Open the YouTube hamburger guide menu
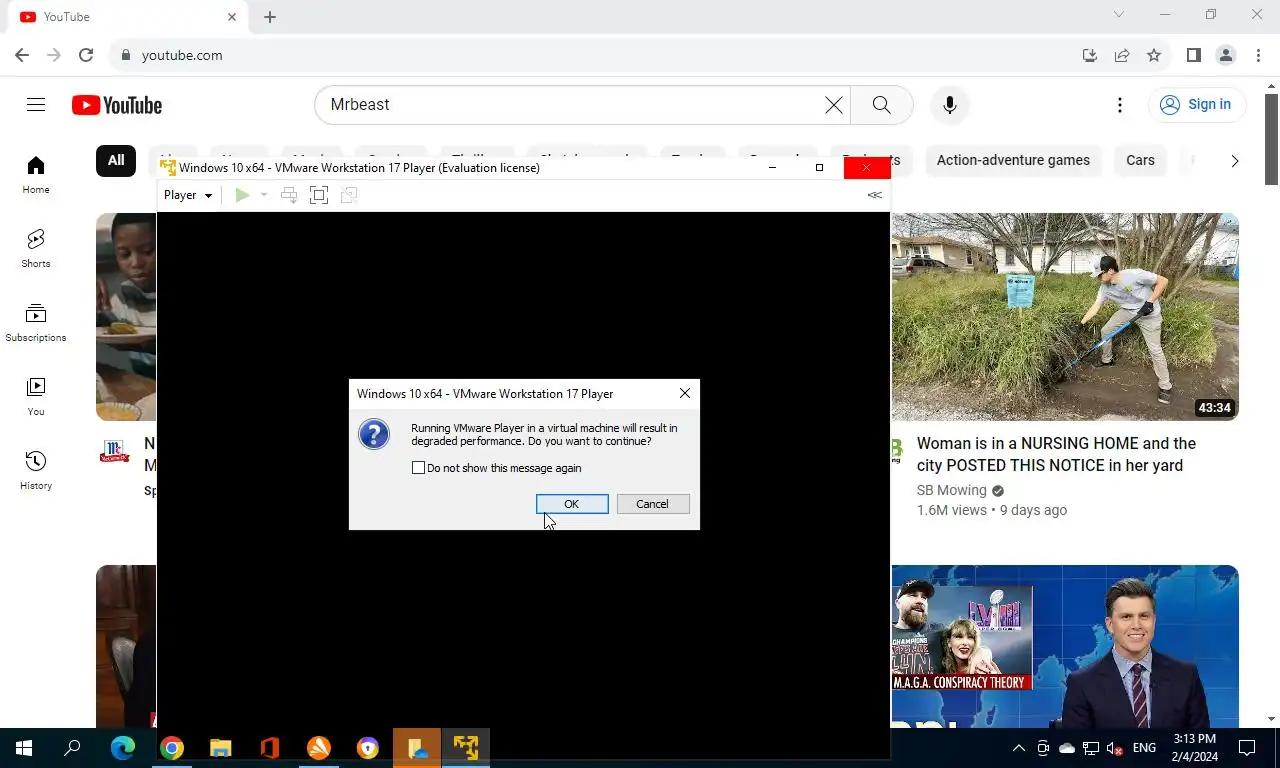This screenshot has height=768, width=1280. 36,105
